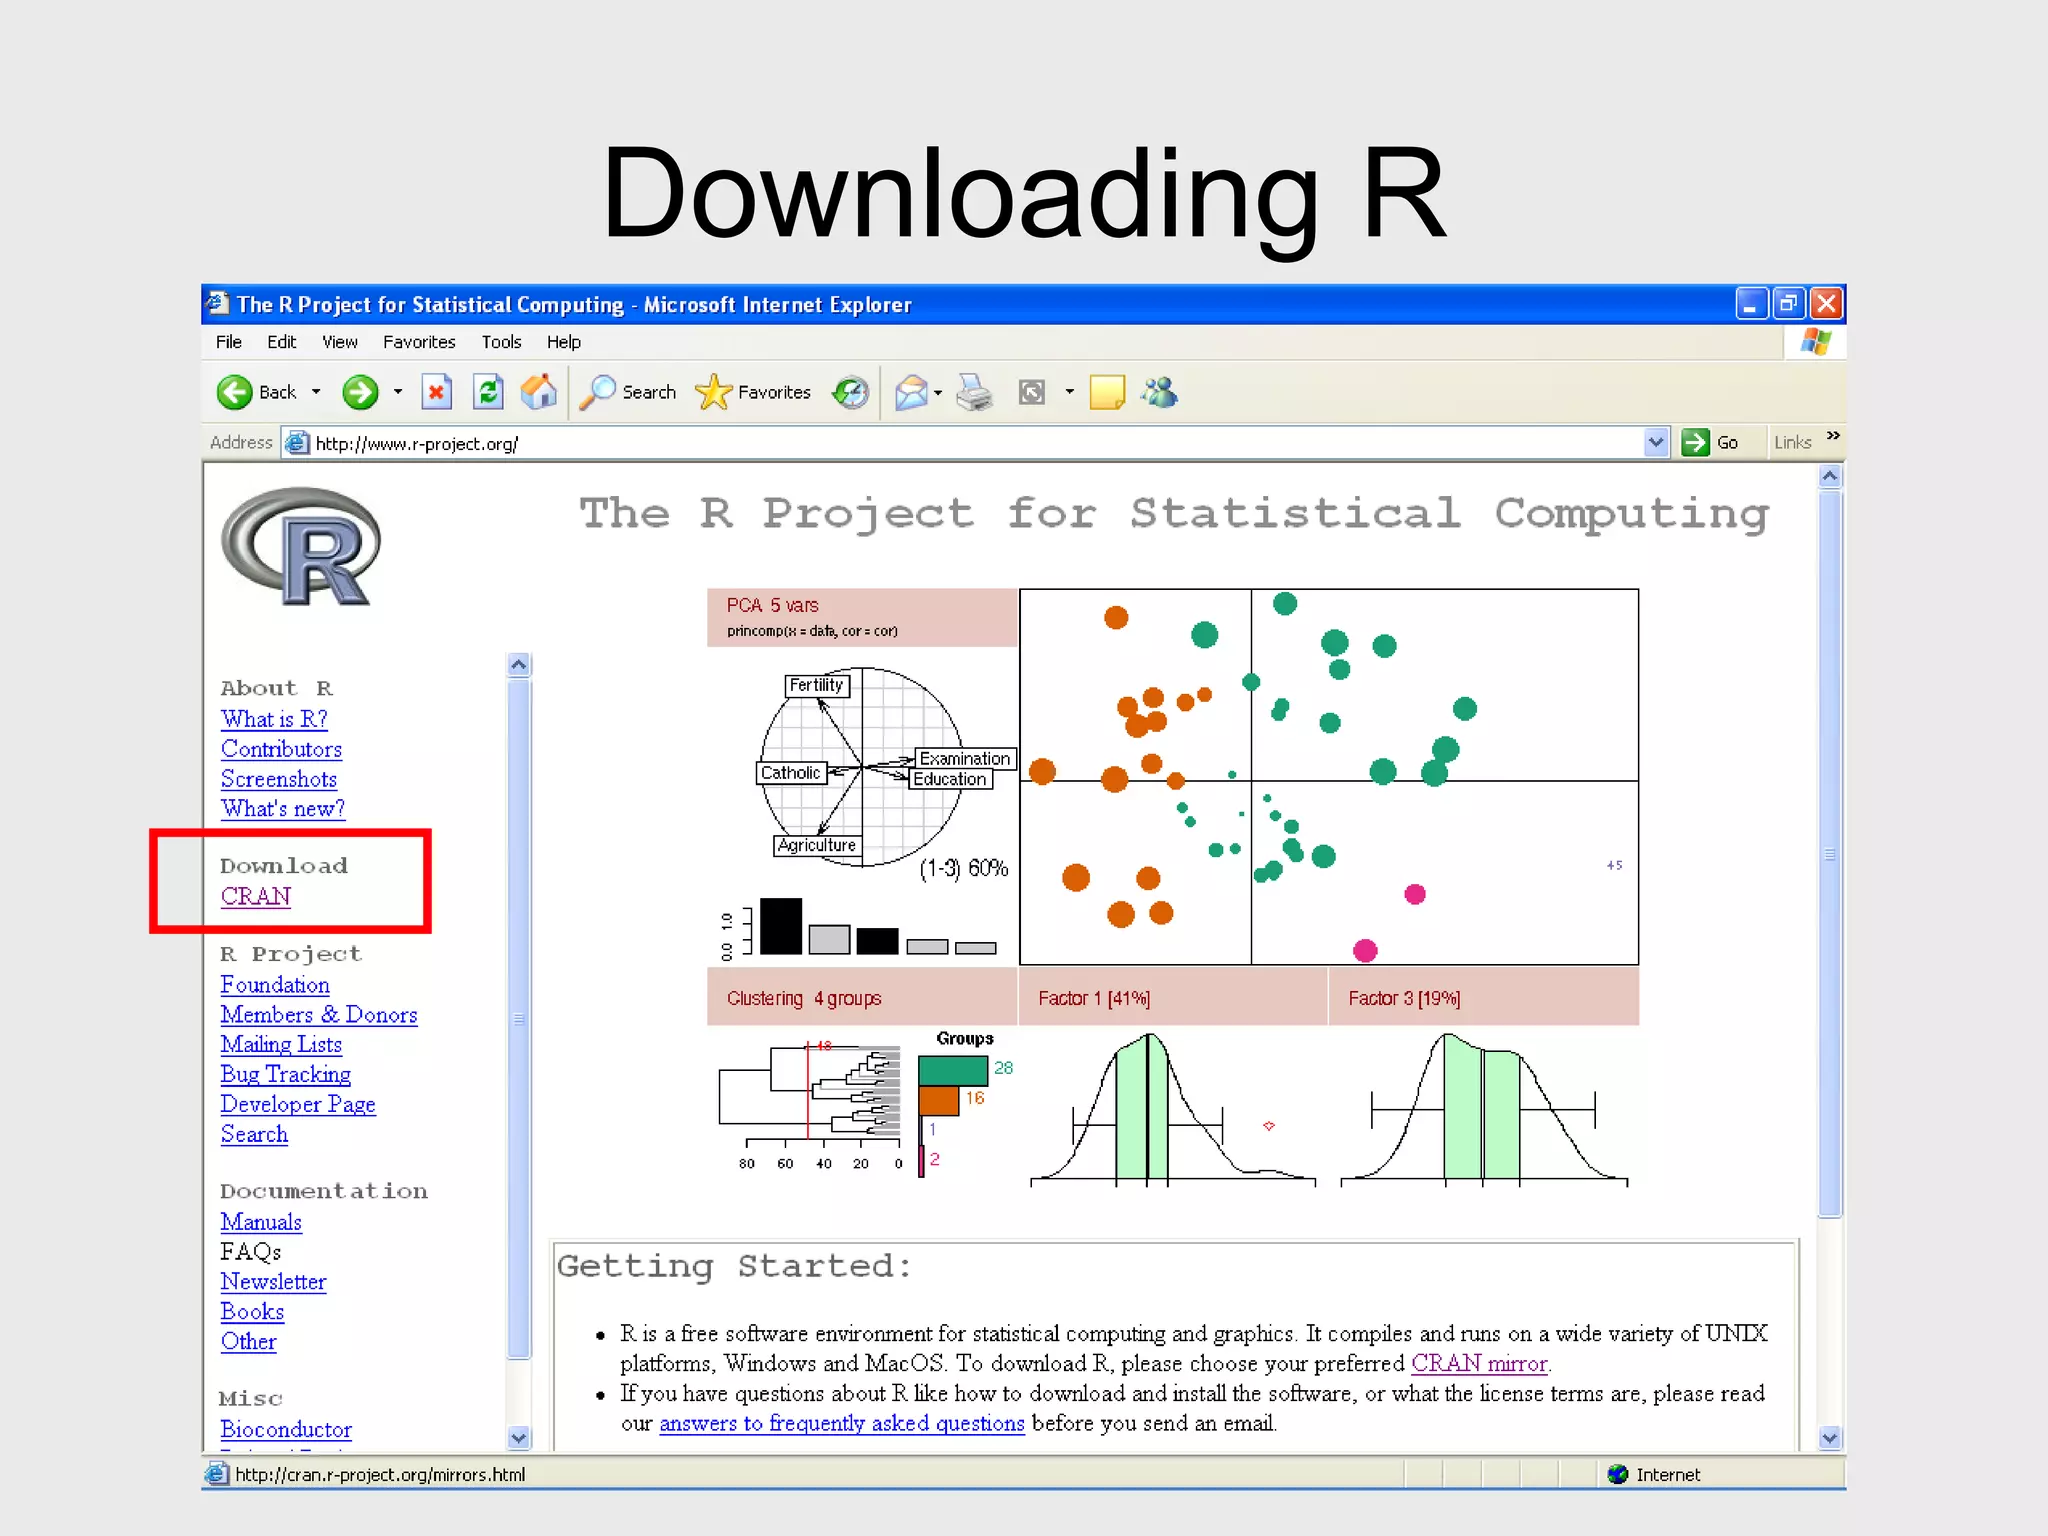Click main page scroll up arrow
The height and width of the screenshot is (1536, 2048).
pyautogui.click(x=1830, y=476)
